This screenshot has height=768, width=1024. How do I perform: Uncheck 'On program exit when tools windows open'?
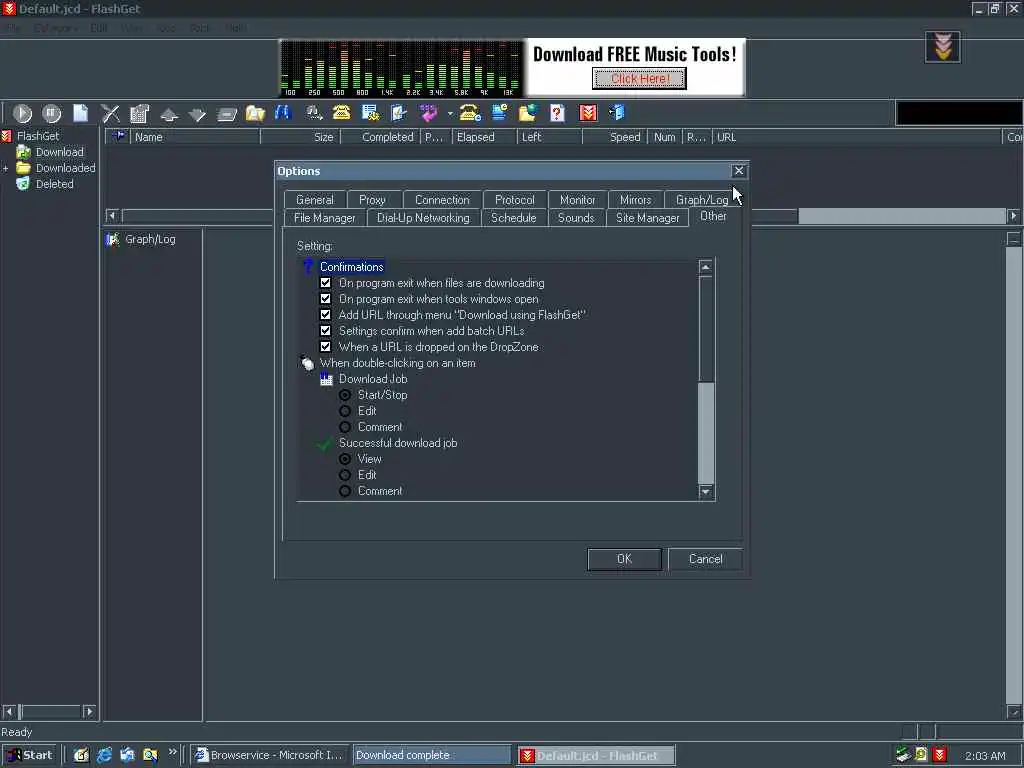click(x=325, y=299)
